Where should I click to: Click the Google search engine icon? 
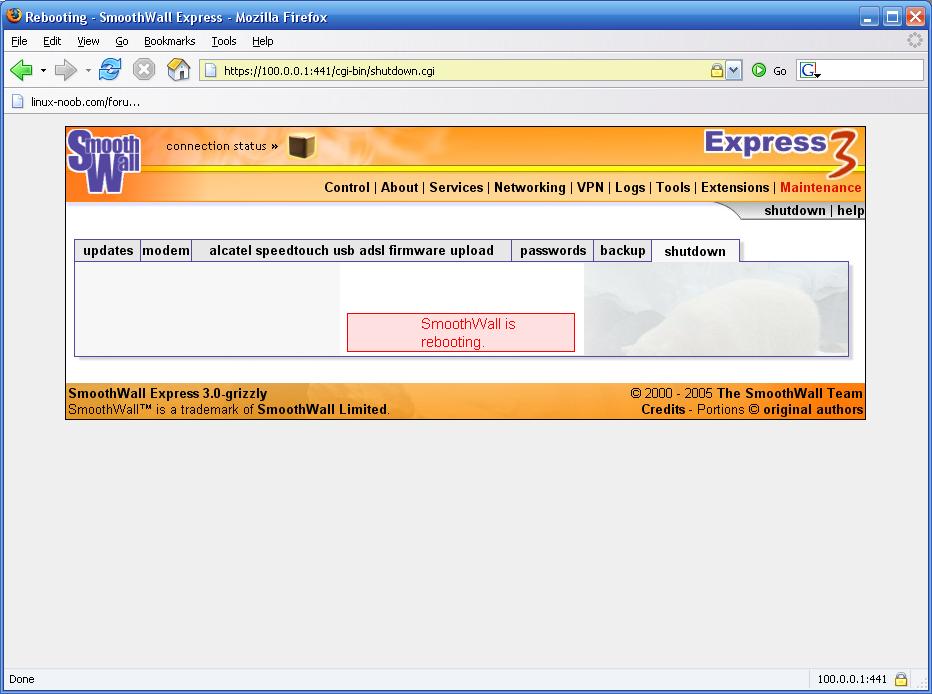(810, 71)
